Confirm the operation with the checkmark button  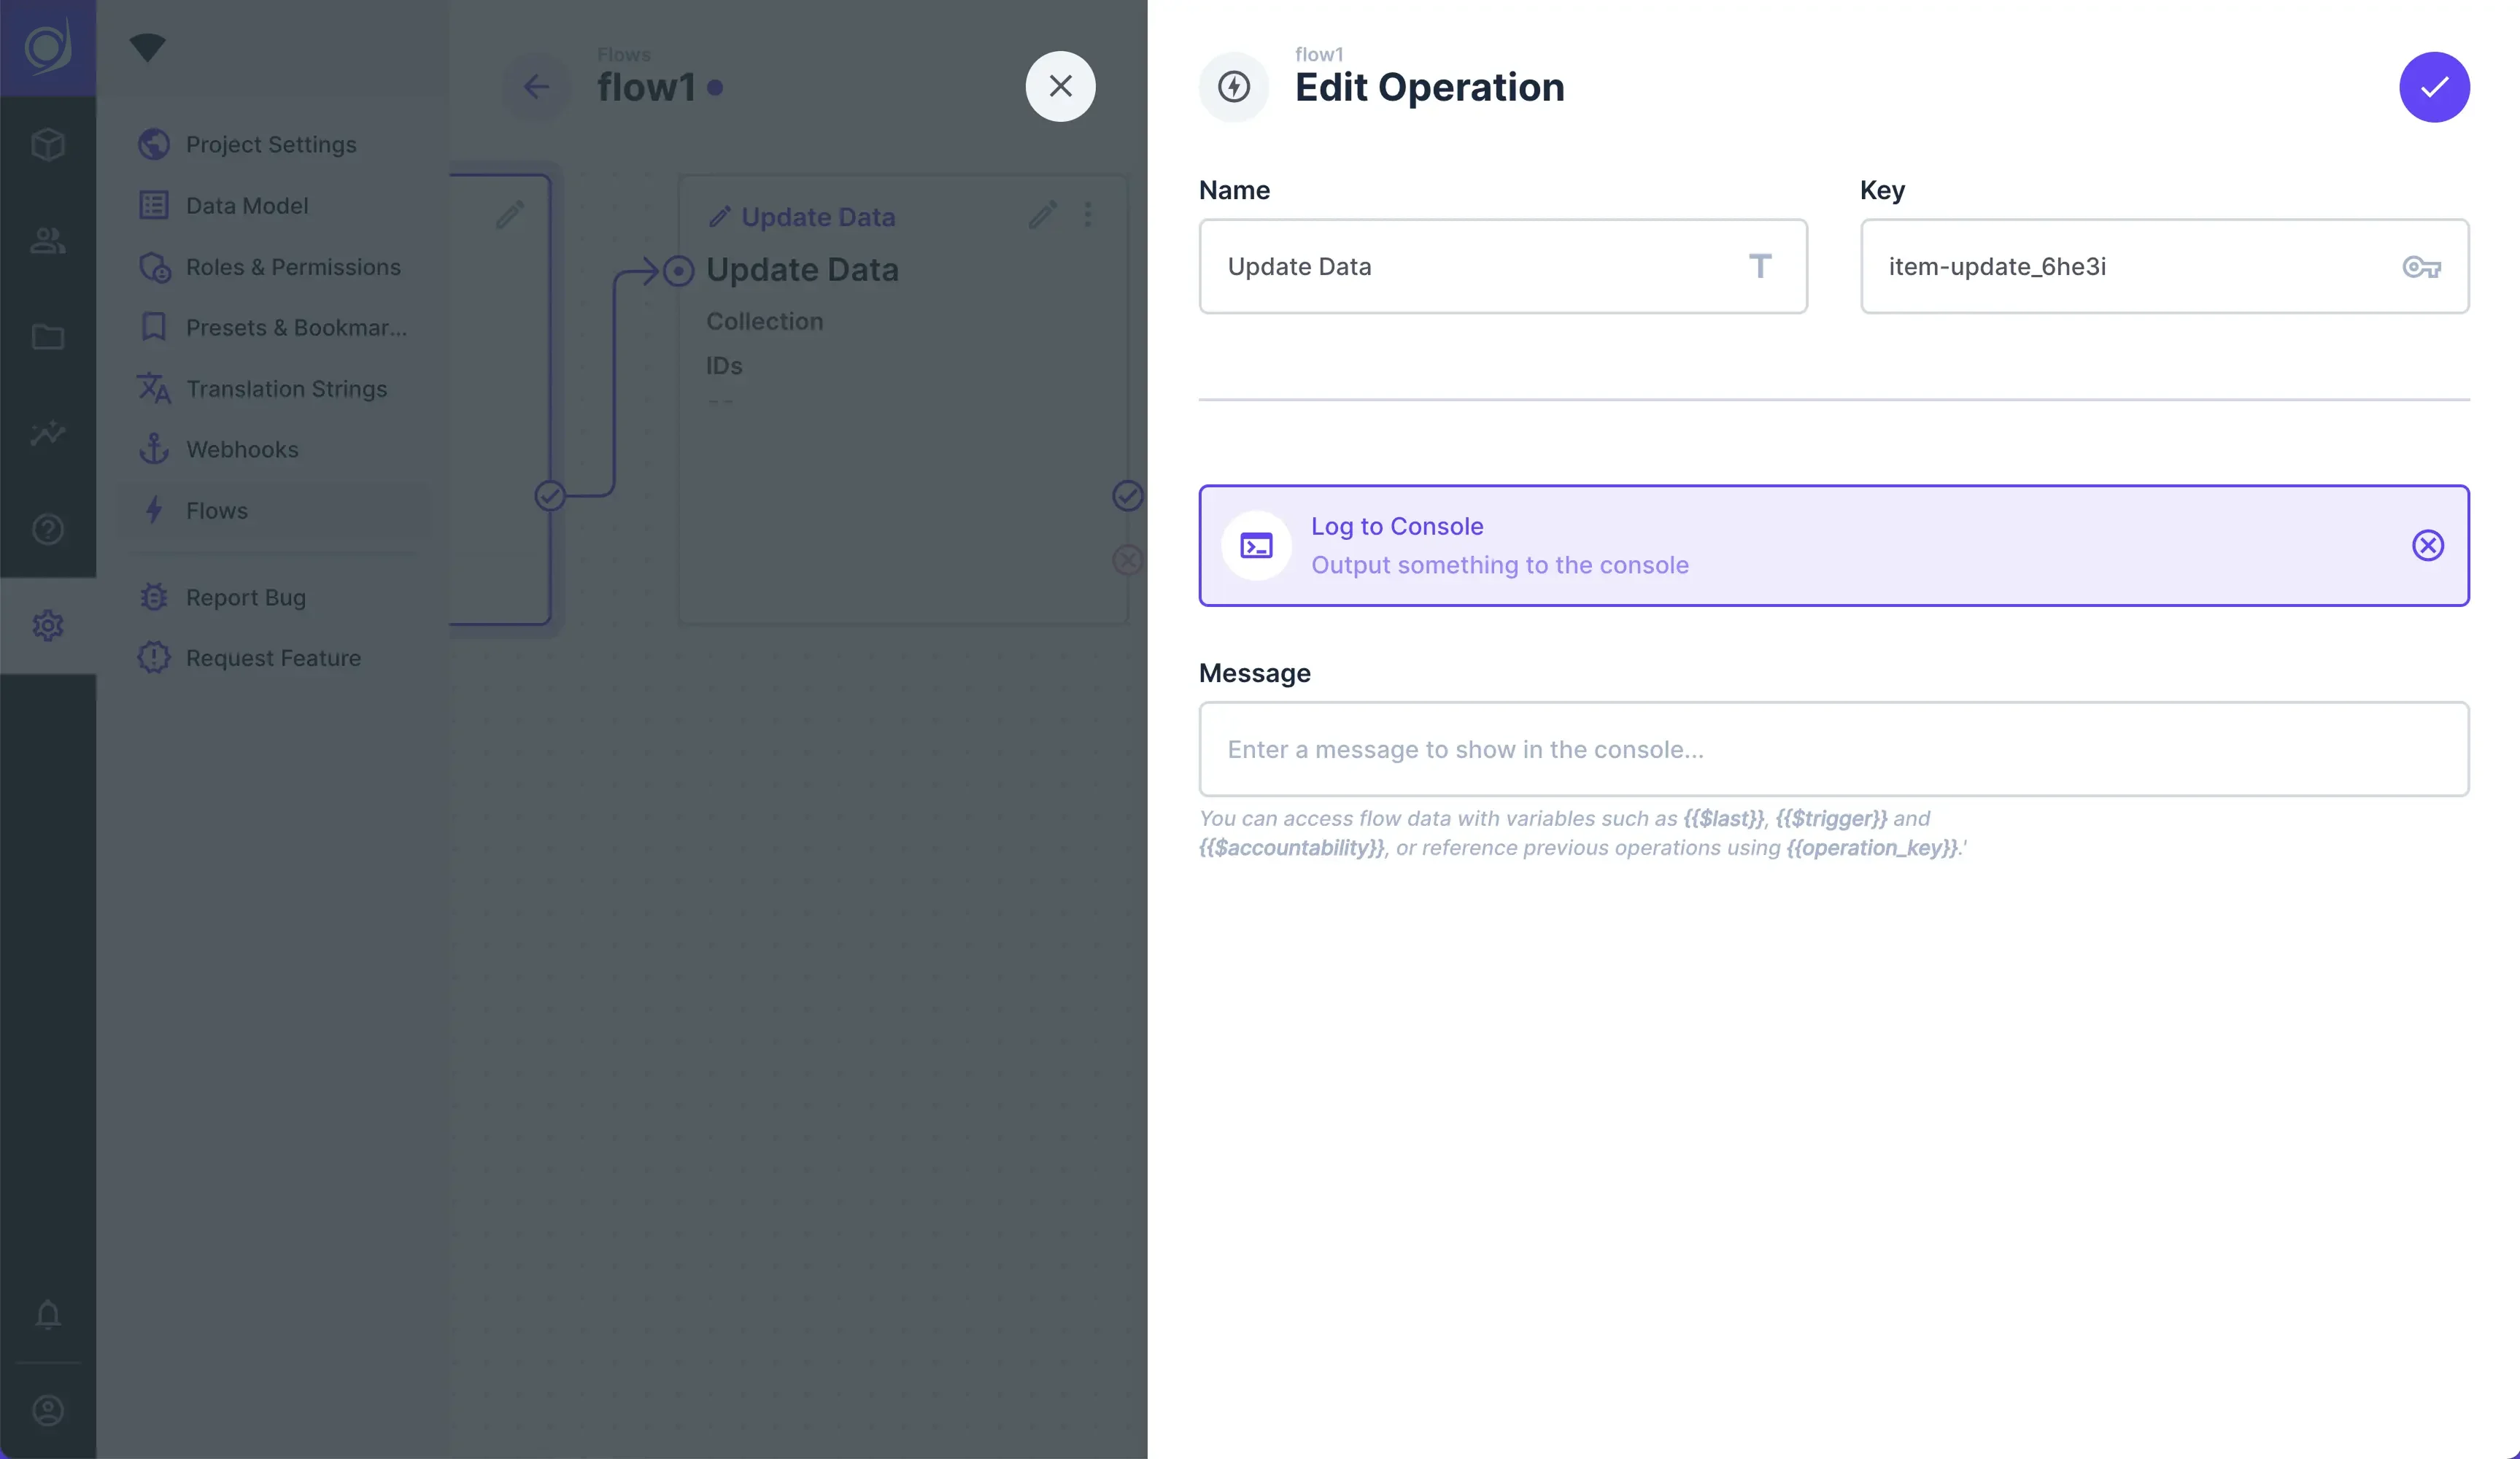[2433, 87]
